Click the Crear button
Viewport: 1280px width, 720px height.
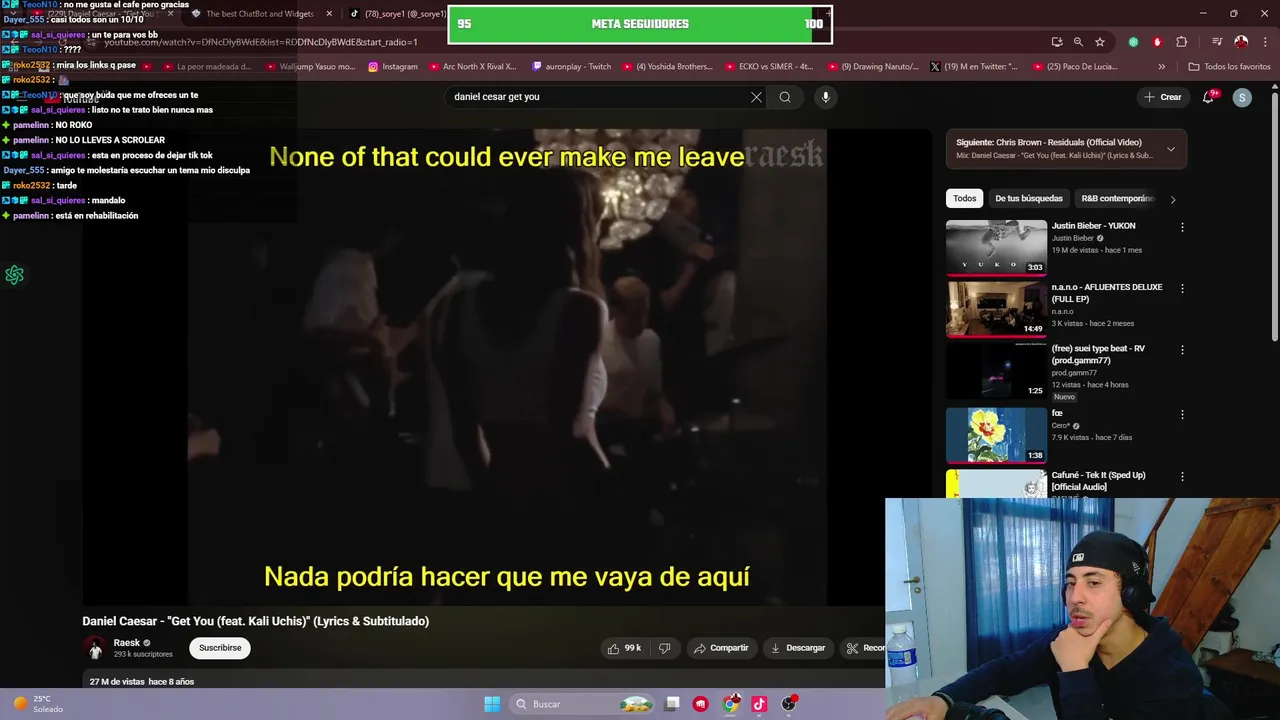[x=1163, y=97]
